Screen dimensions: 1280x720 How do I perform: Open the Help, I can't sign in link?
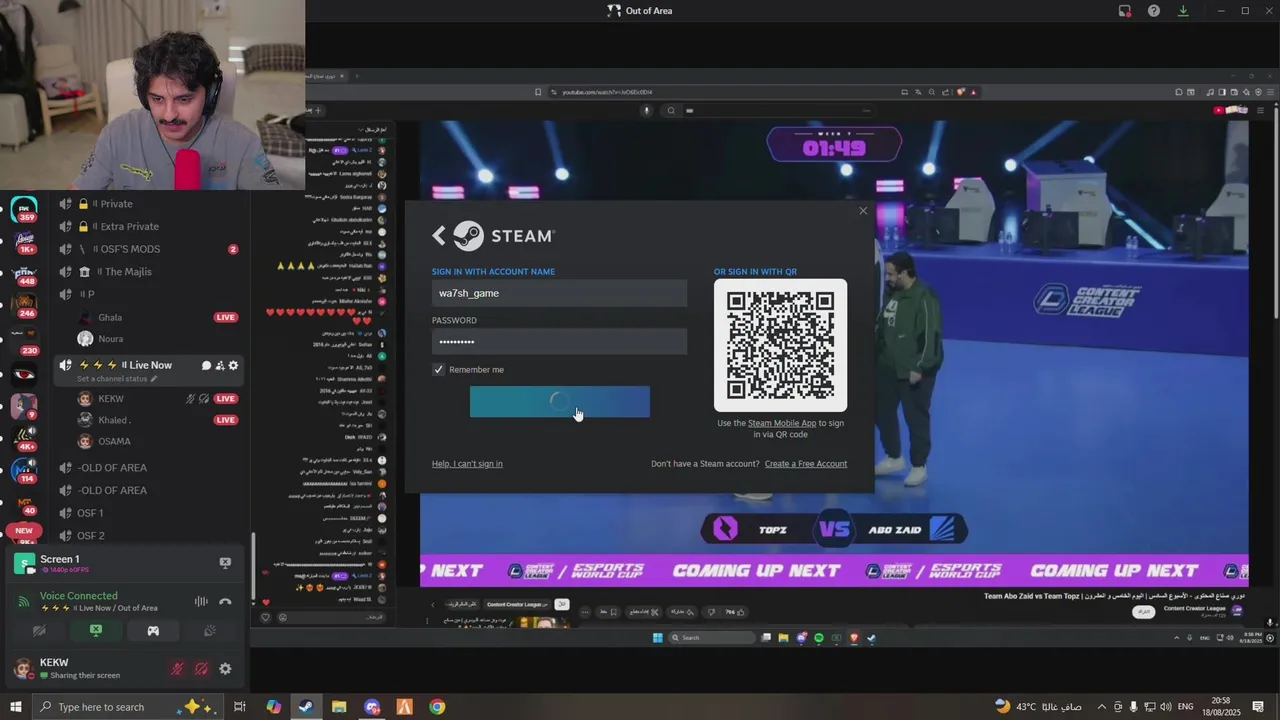[467, 464]
